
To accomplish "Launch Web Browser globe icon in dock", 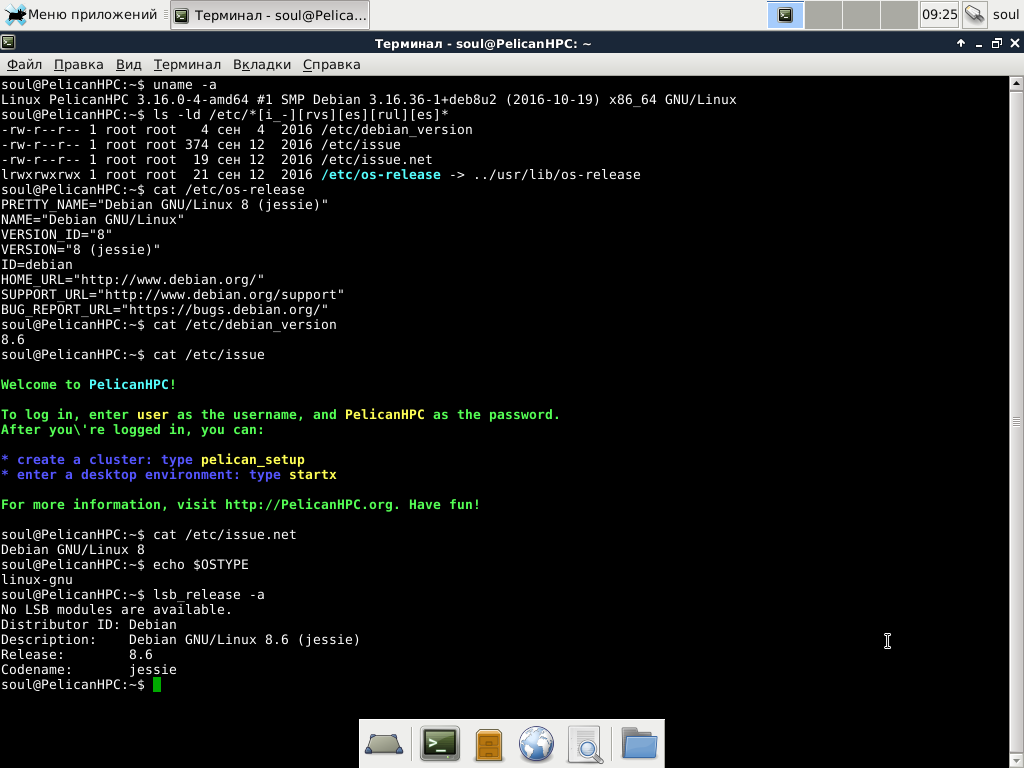I will click(536, 744).
